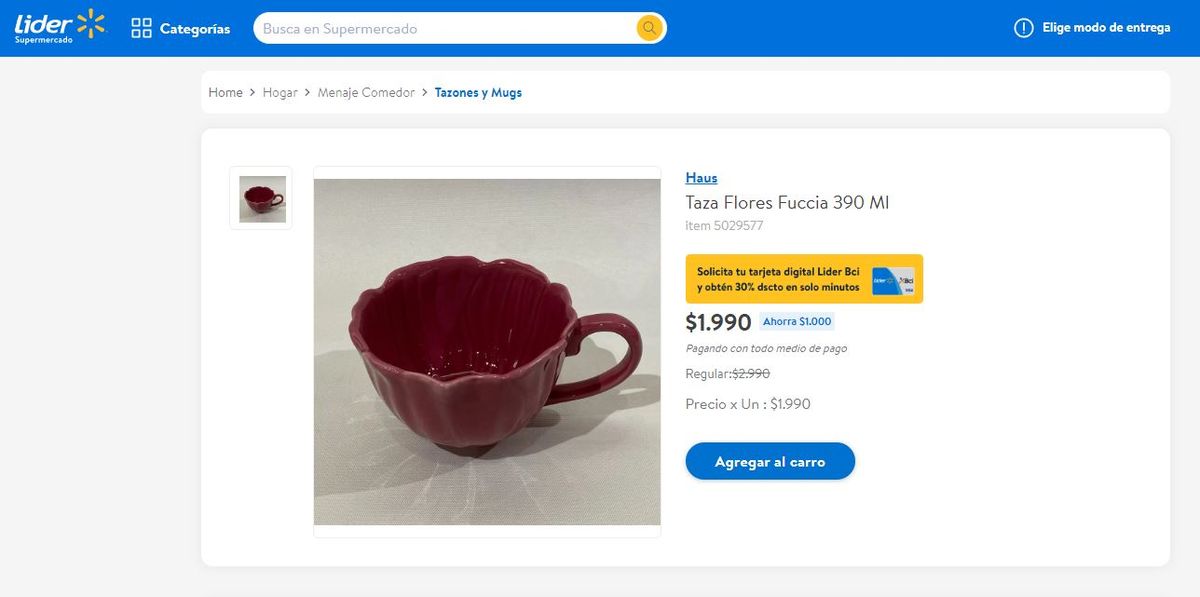Click the info icon beside delivery mode
Image resolution: width=1200 pixels, height=597 pixels.
click(x=1023, y=28)
